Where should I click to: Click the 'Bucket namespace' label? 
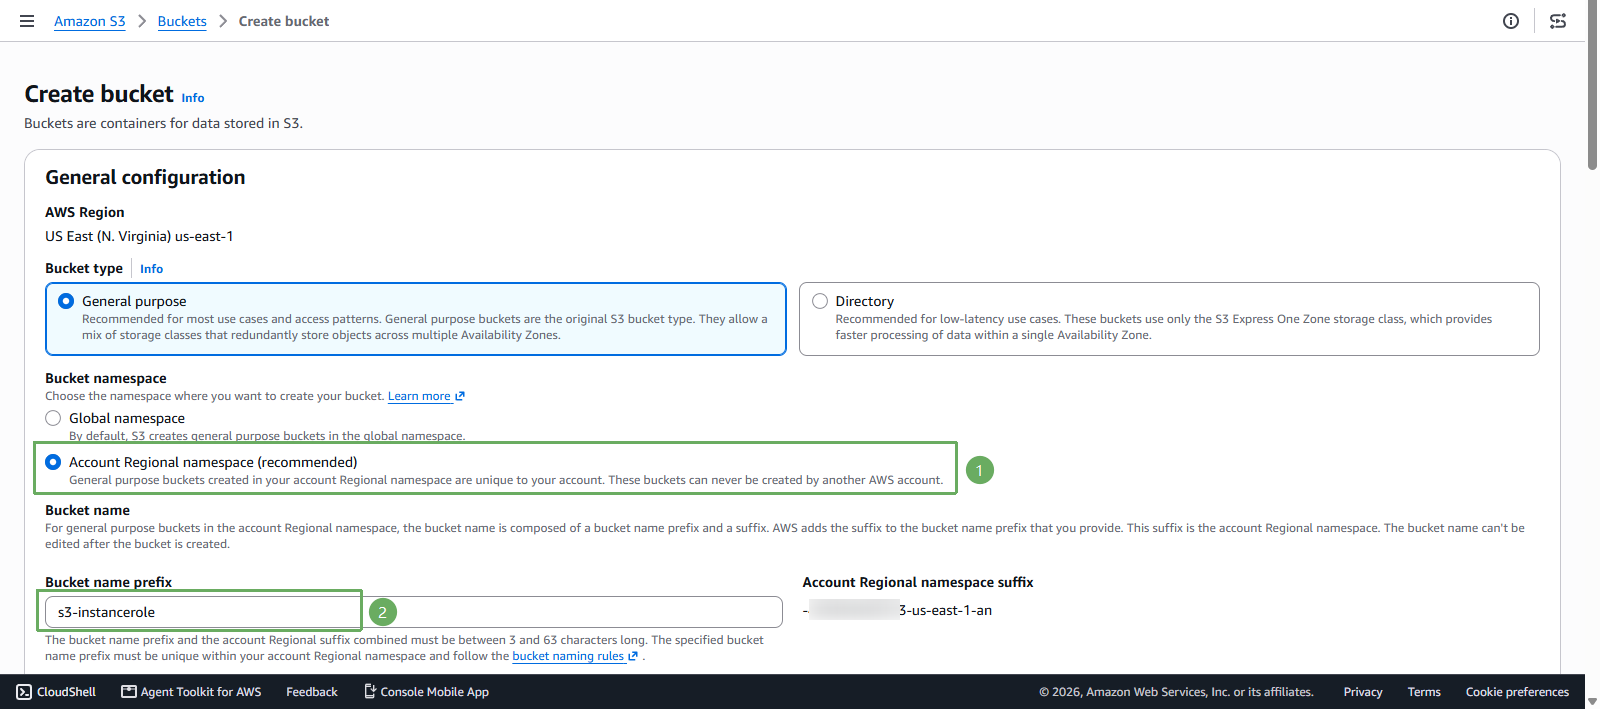click(106, 378)
